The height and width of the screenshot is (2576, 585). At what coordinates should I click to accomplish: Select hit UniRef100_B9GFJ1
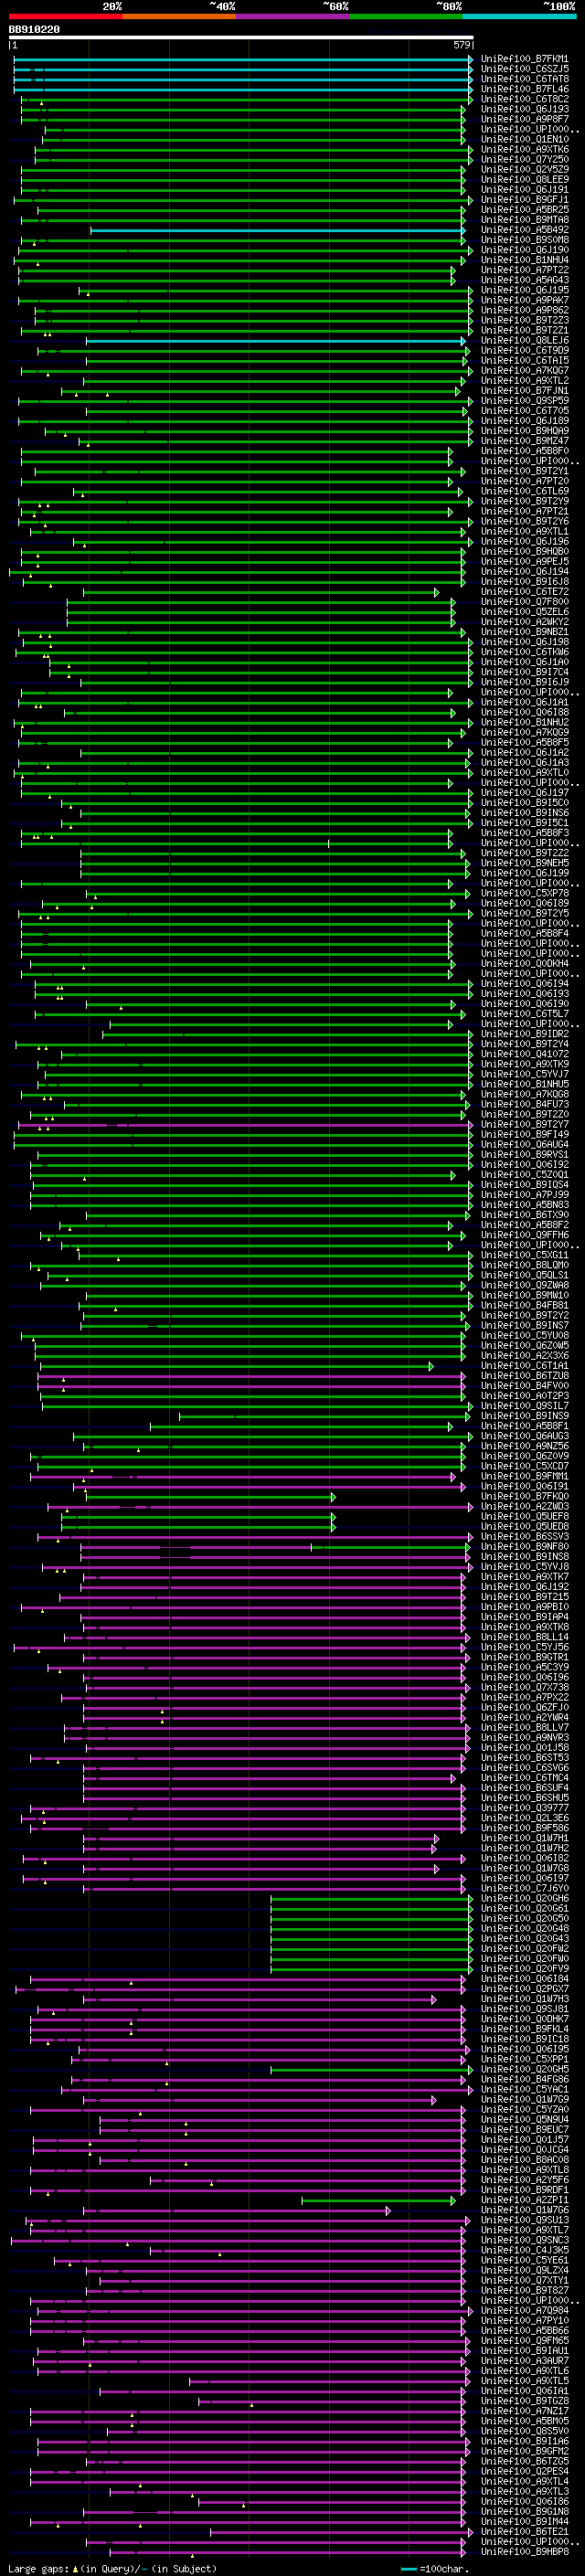(525, 199)
